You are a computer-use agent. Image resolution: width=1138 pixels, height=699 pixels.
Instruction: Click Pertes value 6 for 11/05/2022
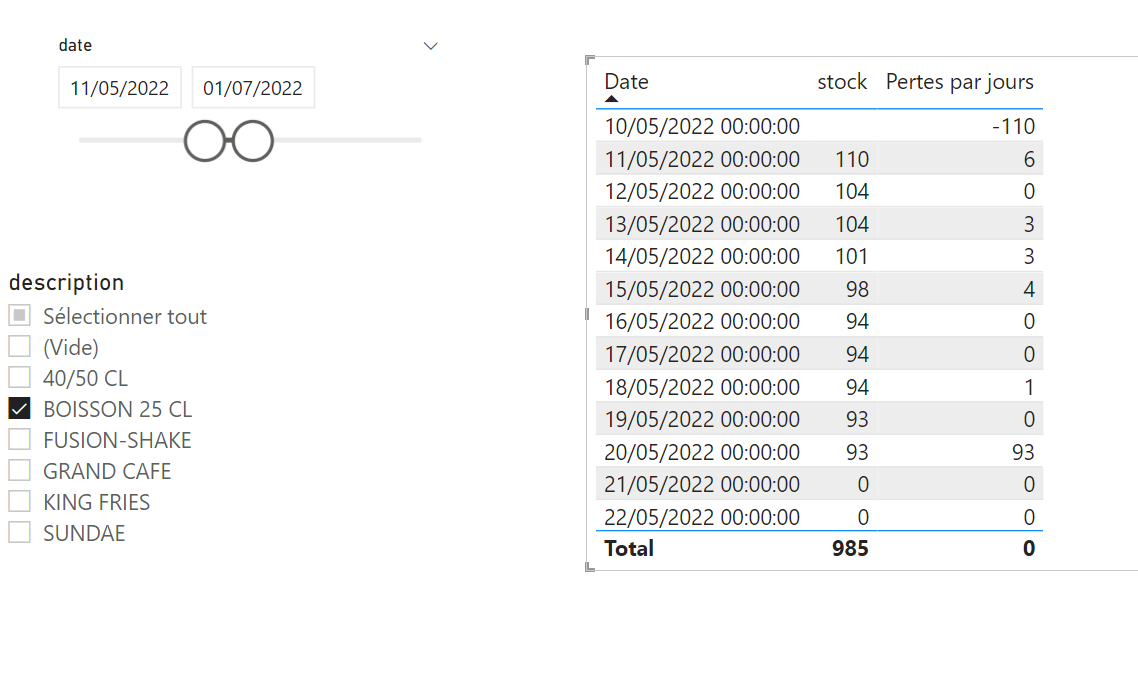coord(1029,159)
